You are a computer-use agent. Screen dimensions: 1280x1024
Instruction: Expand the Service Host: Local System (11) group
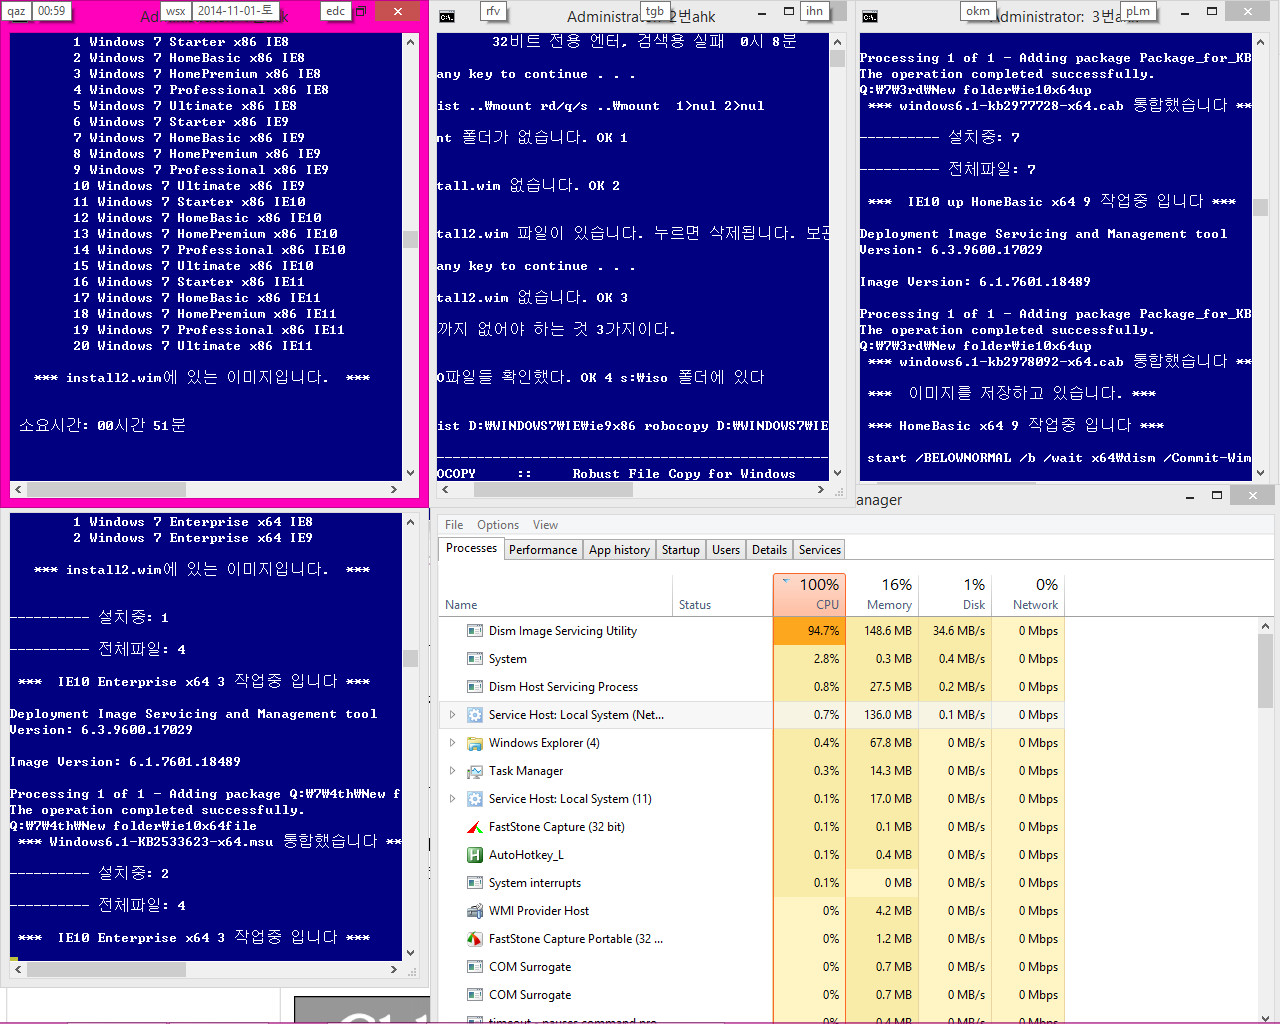point(452,799)
